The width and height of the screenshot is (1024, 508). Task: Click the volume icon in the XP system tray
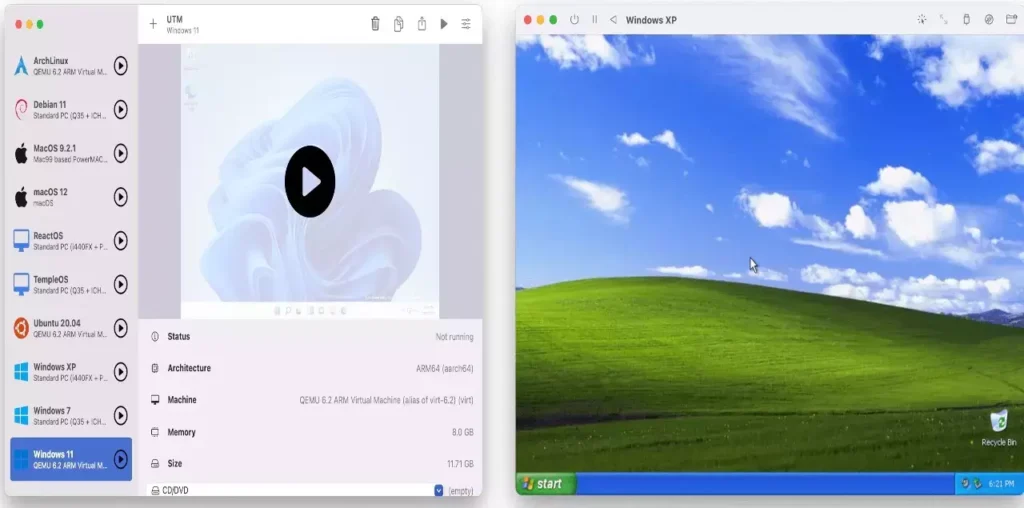966,484
